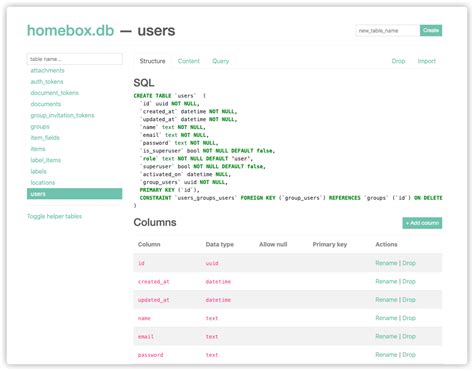474x371 pixels.
Task: Click the Create table button
Action: [x=431, y=30]
